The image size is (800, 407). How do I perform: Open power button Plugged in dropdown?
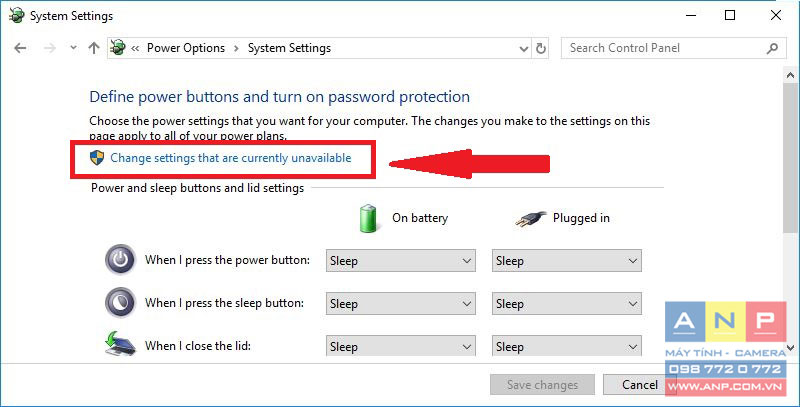566,261
